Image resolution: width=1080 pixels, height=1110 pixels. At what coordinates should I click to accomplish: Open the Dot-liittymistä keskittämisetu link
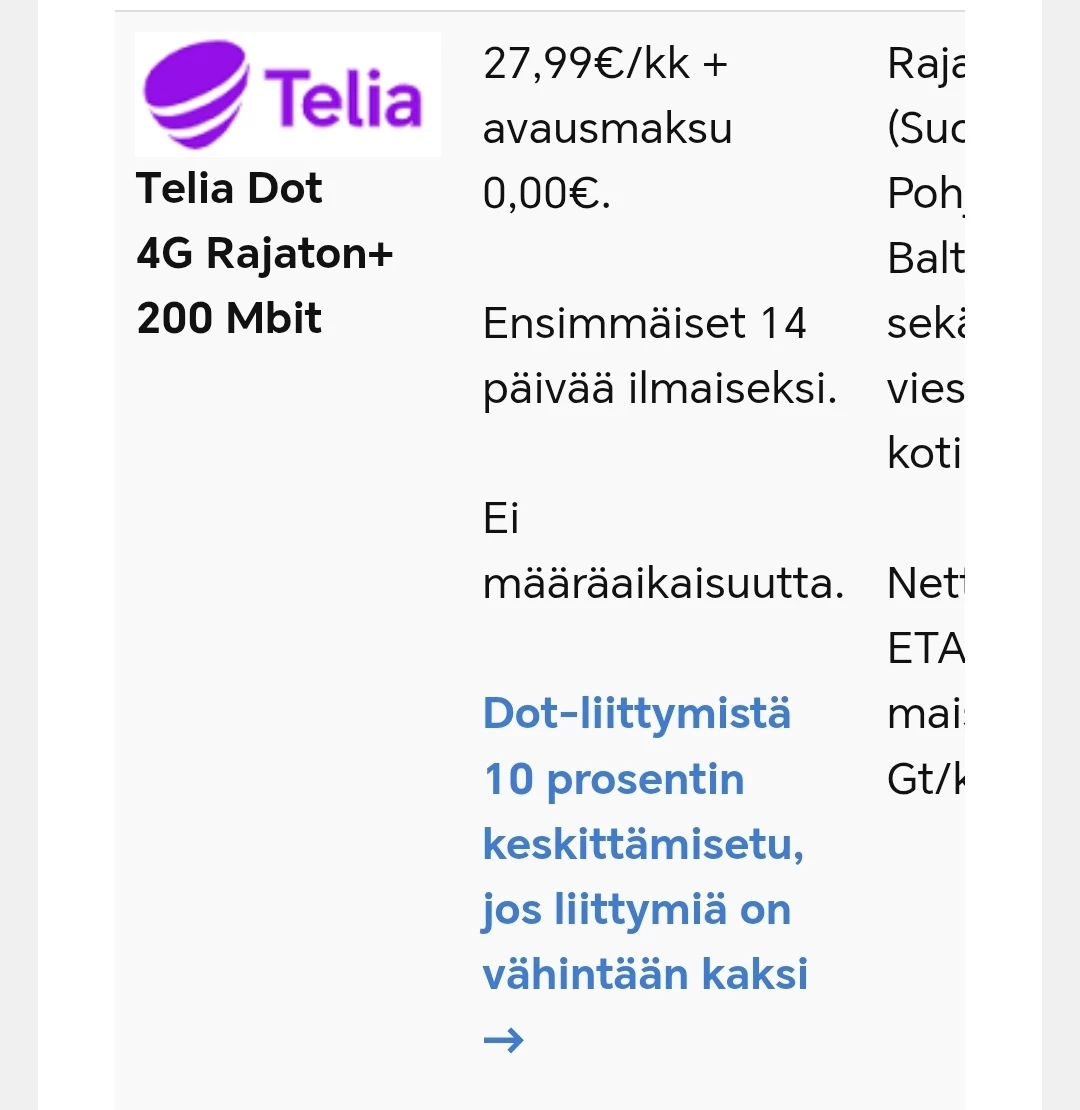point(637,714)
